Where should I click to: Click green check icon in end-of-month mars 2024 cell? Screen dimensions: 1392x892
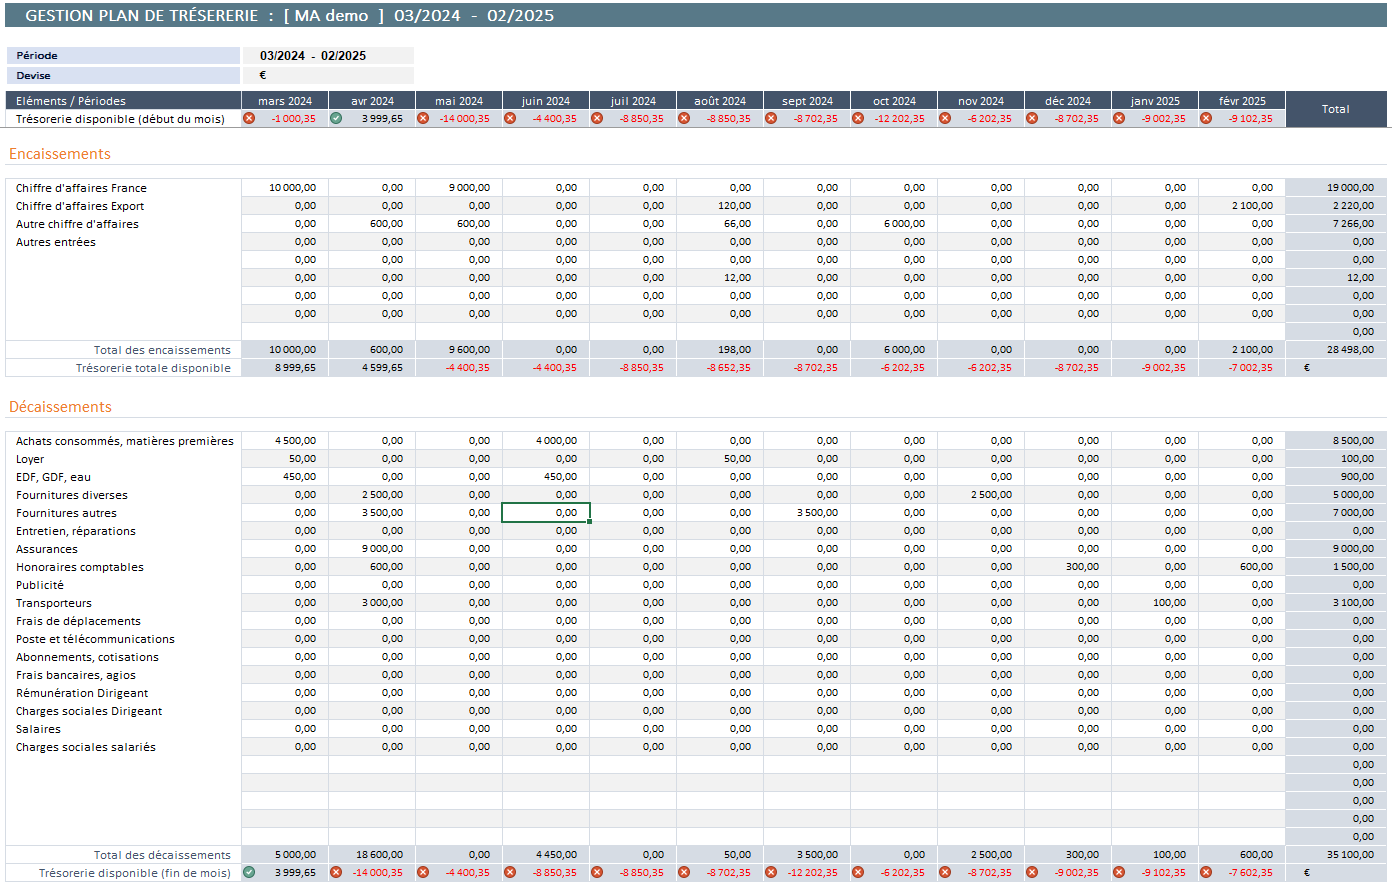click(249, 872)
